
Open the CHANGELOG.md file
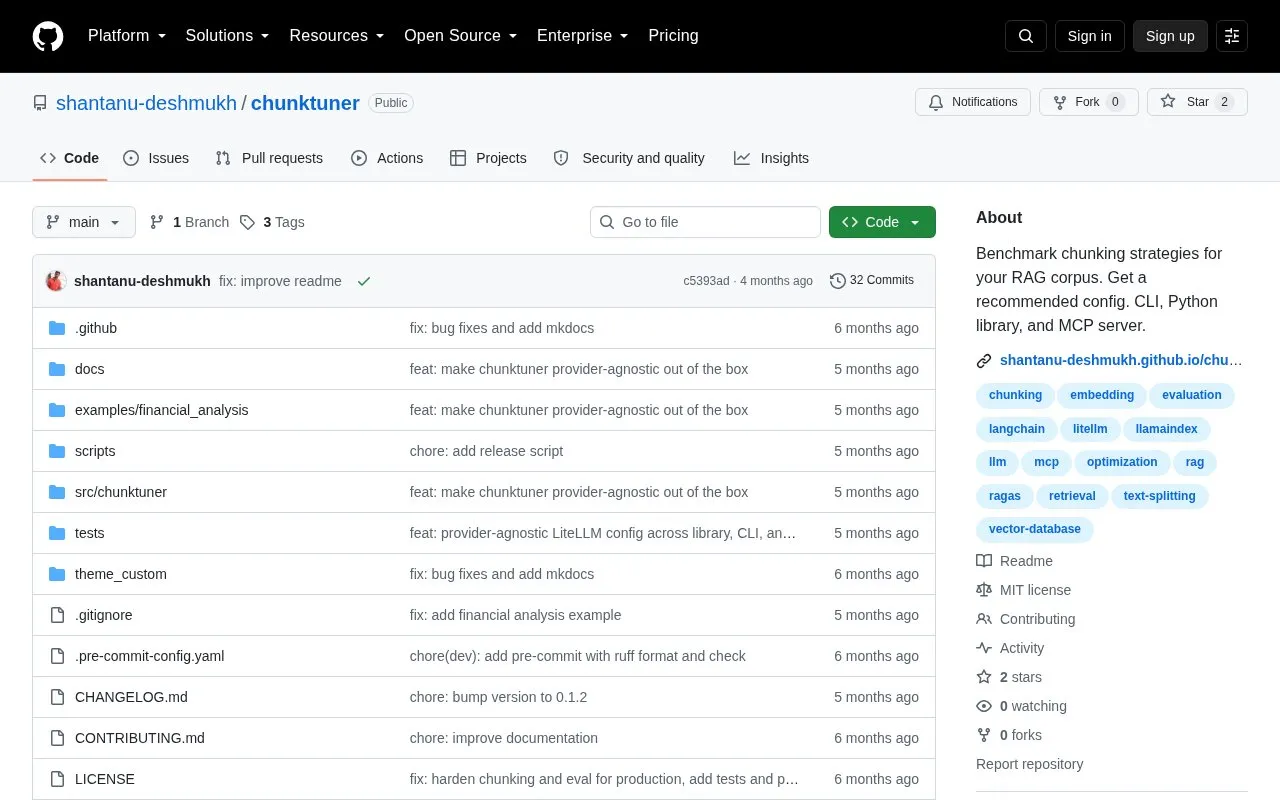131,697
